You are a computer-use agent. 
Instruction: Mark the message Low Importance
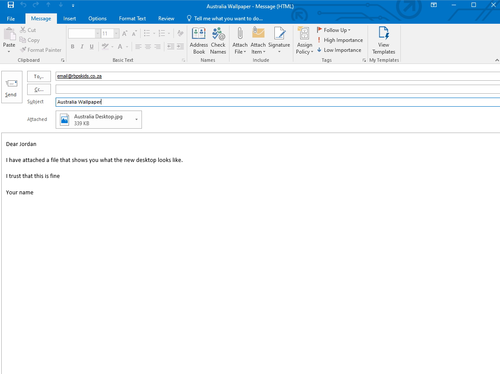click(x=339, y=50)
